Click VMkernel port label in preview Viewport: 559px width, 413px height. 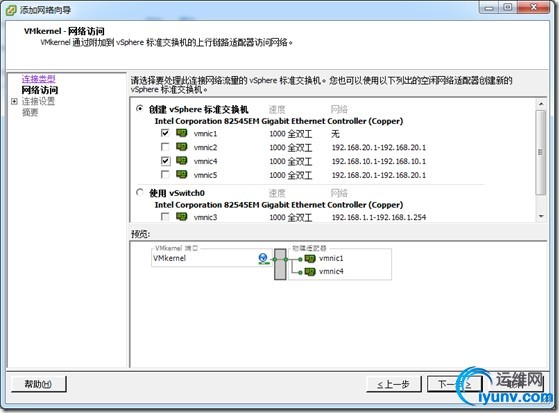click(x=169, y=258)
